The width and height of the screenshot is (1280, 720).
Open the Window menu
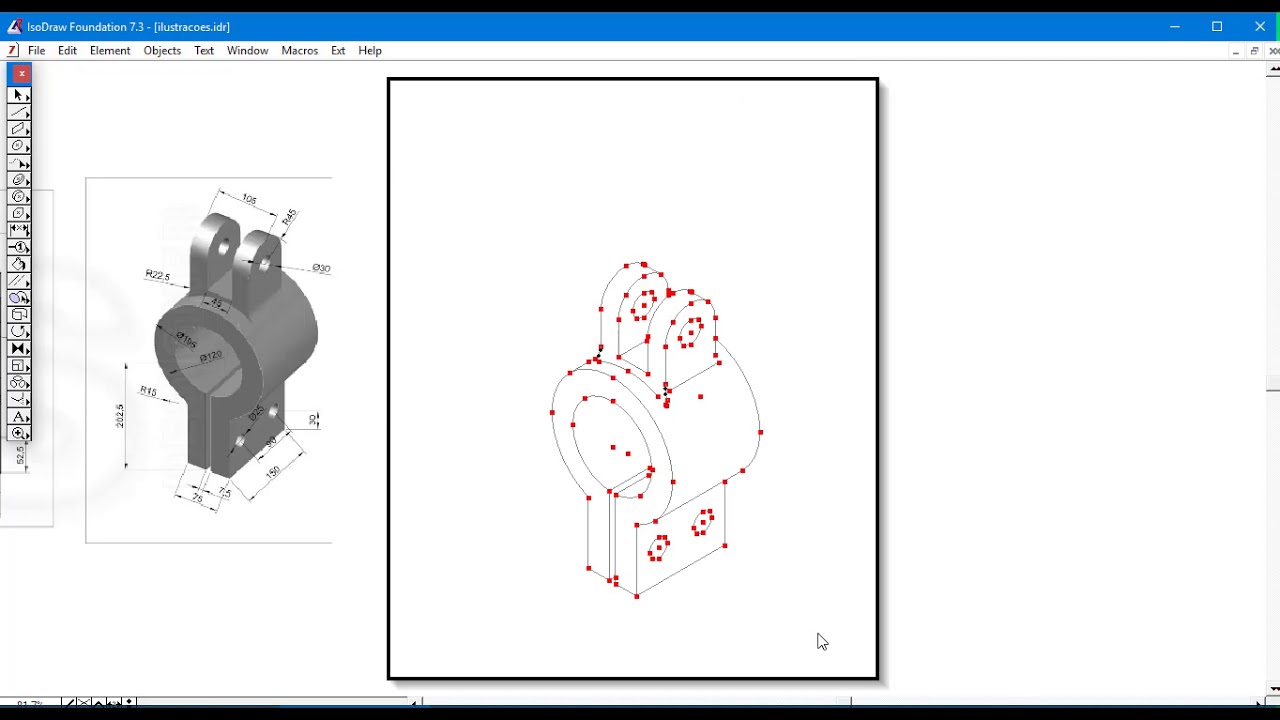[x=247, y=50]
